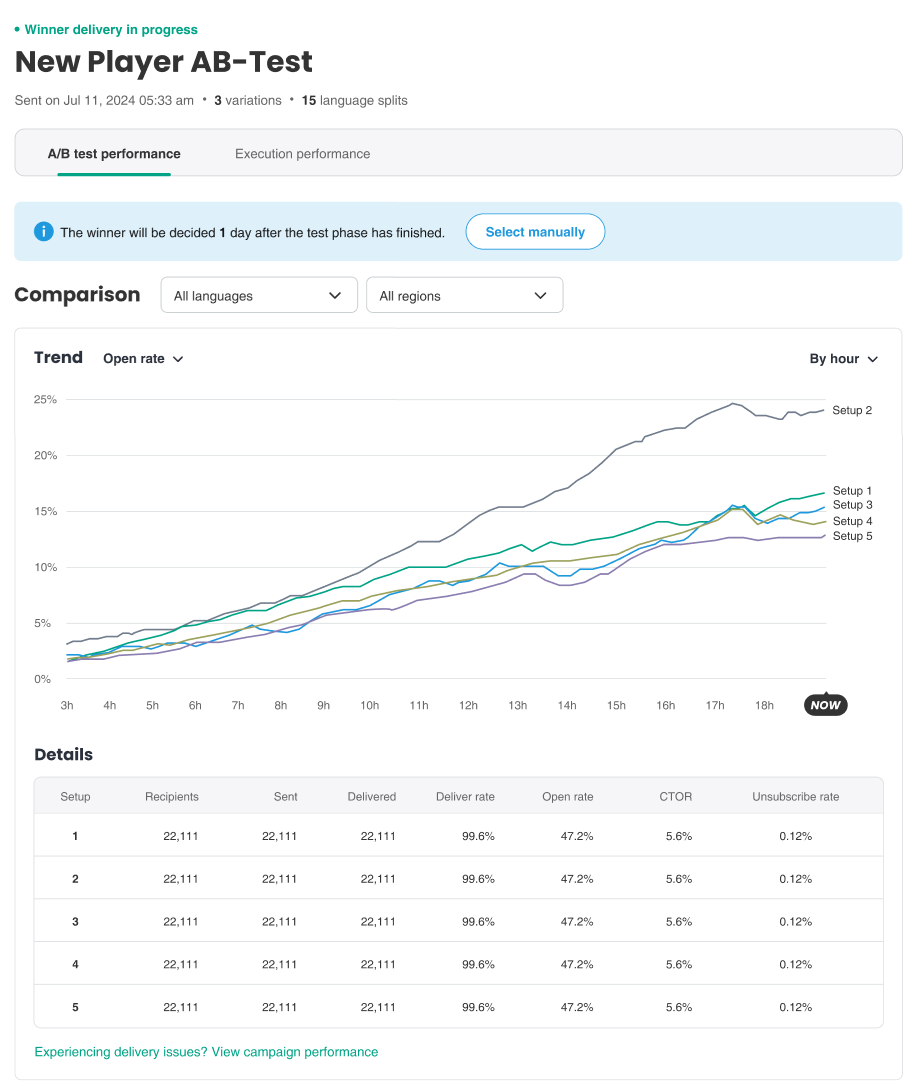Click the CTOR column header
This screenshot has height=1090, width=920.
pos(677,797)
